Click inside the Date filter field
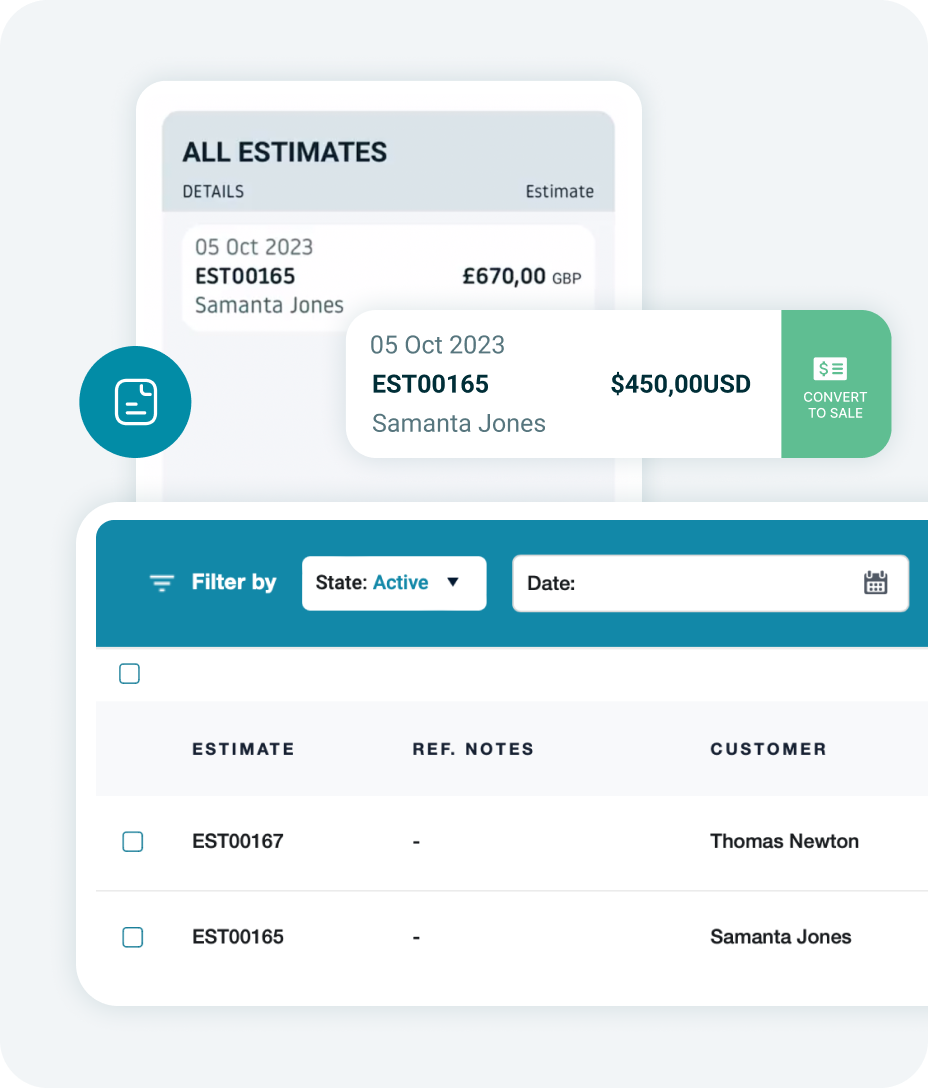Viewport: 928px width, 1088px height. (x=711, y=583)
